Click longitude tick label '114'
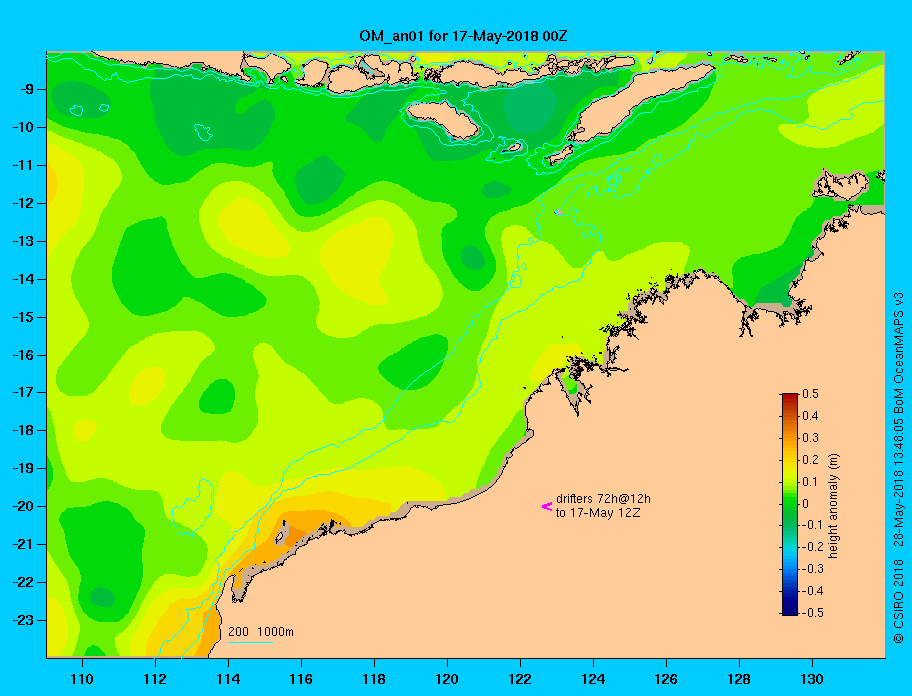912x696 pixels. [228, 679]
